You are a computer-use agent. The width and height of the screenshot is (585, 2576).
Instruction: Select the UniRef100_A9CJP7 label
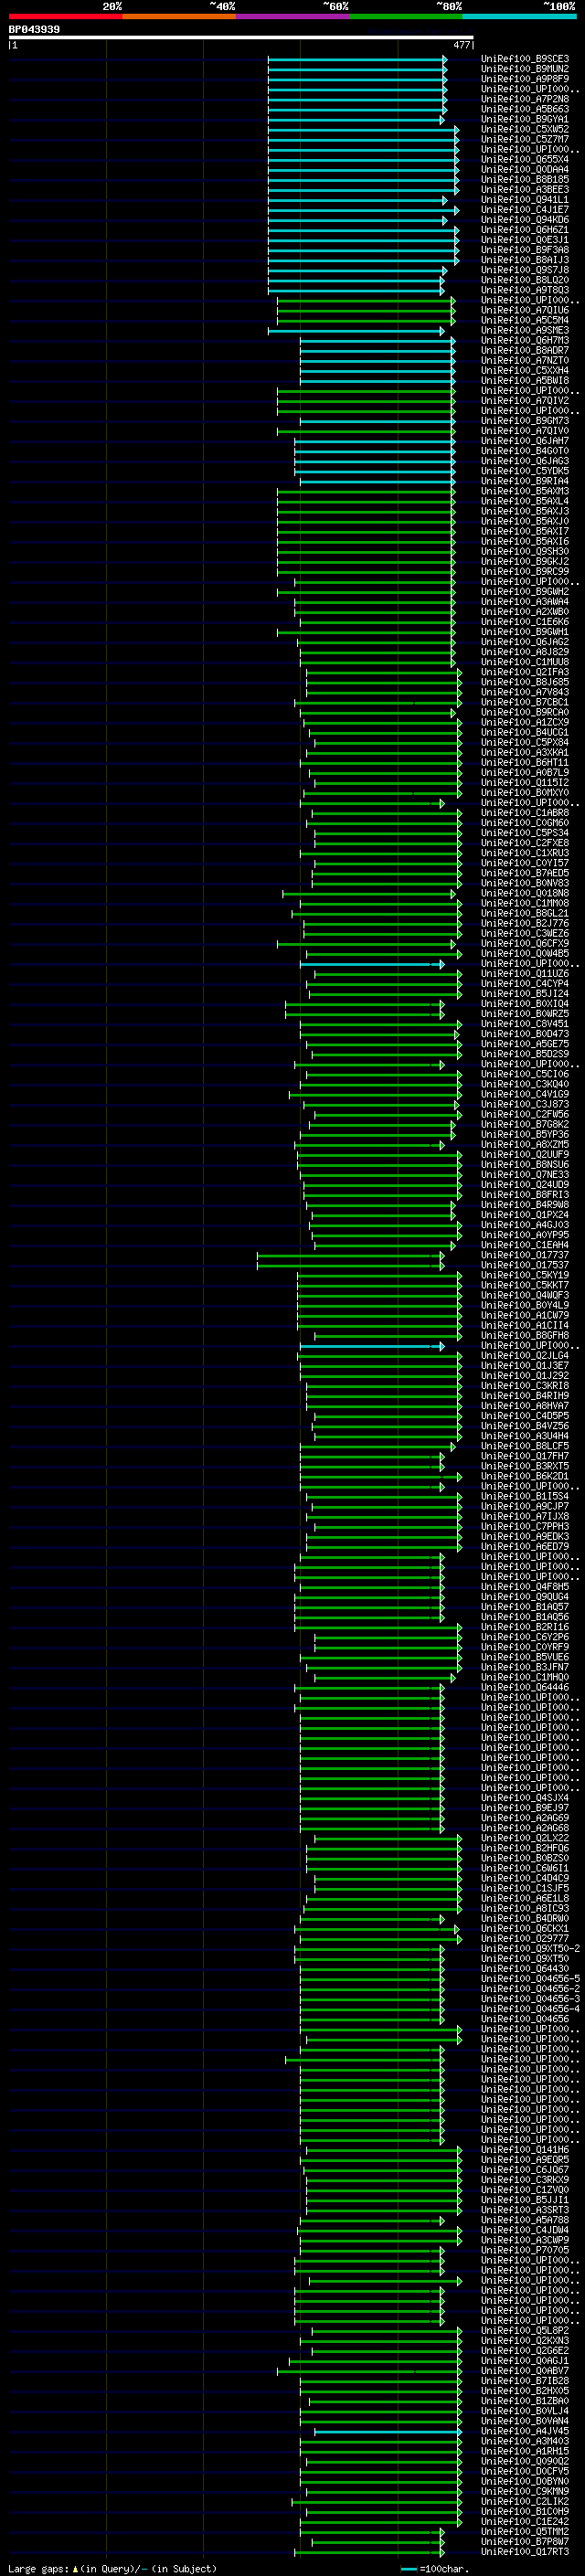click(x=525, y=1506)
